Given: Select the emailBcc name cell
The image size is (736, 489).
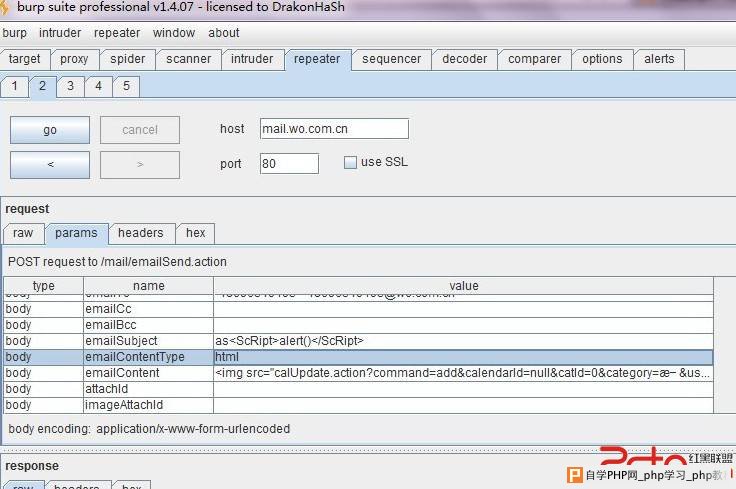Looking at the screenshot, I should (x=148, y=325).
